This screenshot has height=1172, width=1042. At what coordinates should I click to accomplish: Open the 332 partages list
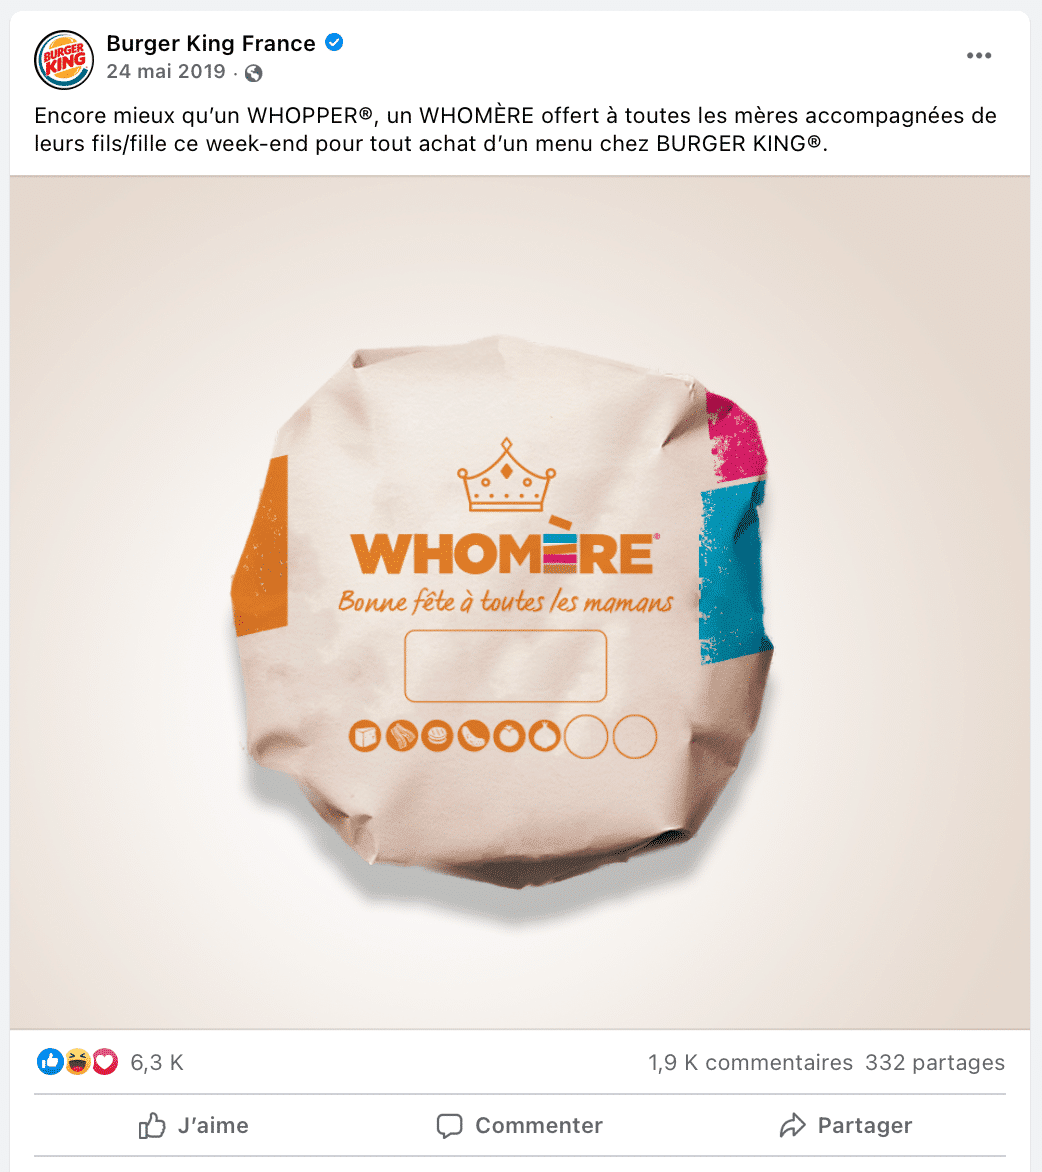point(935,1062)
